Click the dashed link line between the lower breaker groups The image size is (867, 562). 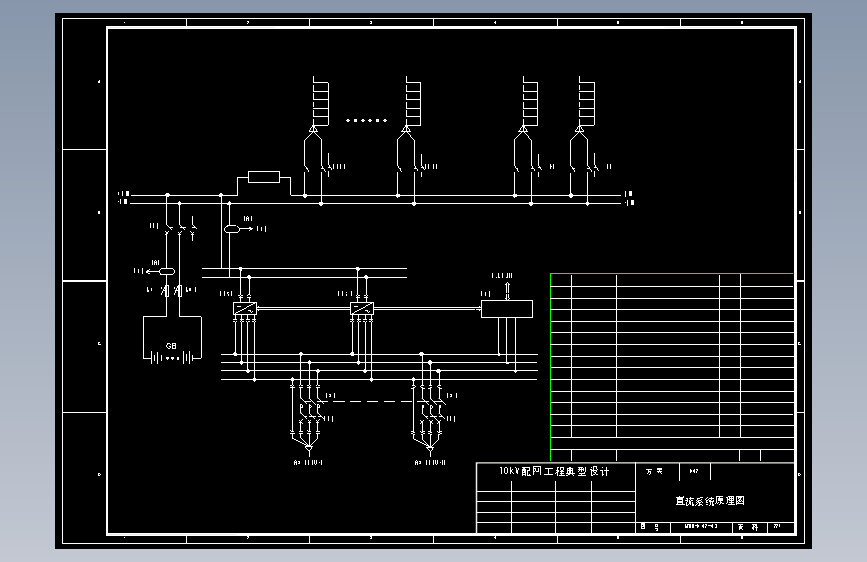[372, 402]
